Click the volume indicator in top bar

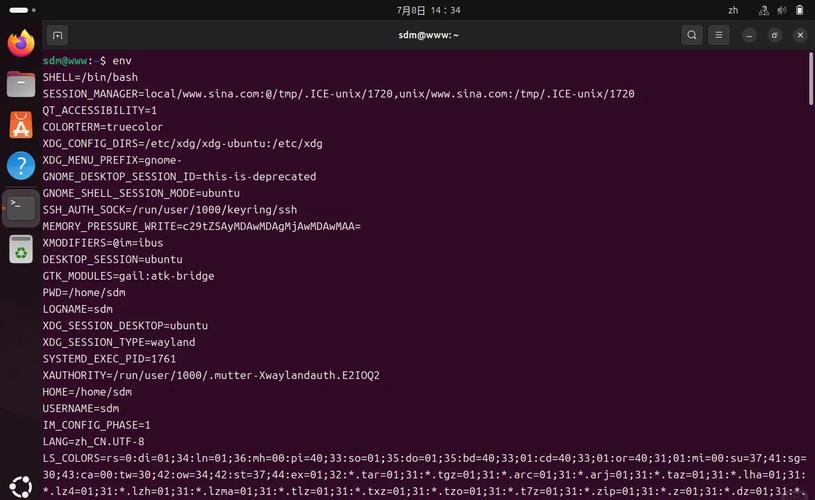tap(782, 10)
